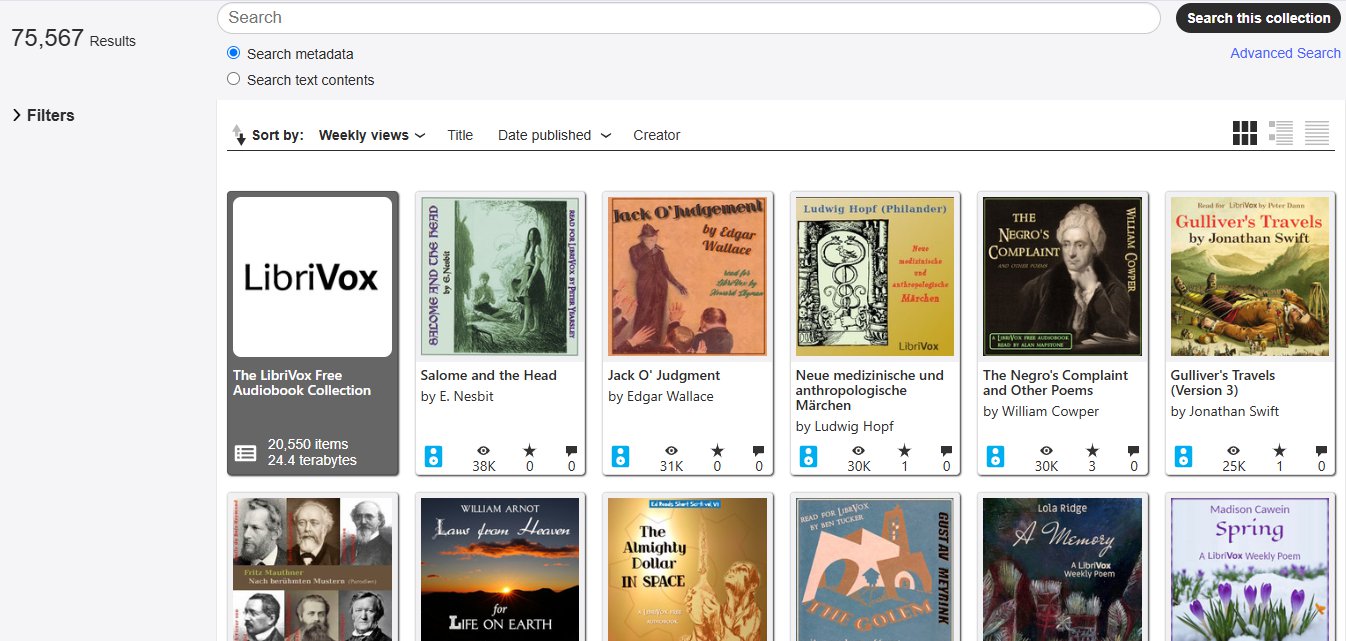Select the Search text contents radio button

pos(232,79)
